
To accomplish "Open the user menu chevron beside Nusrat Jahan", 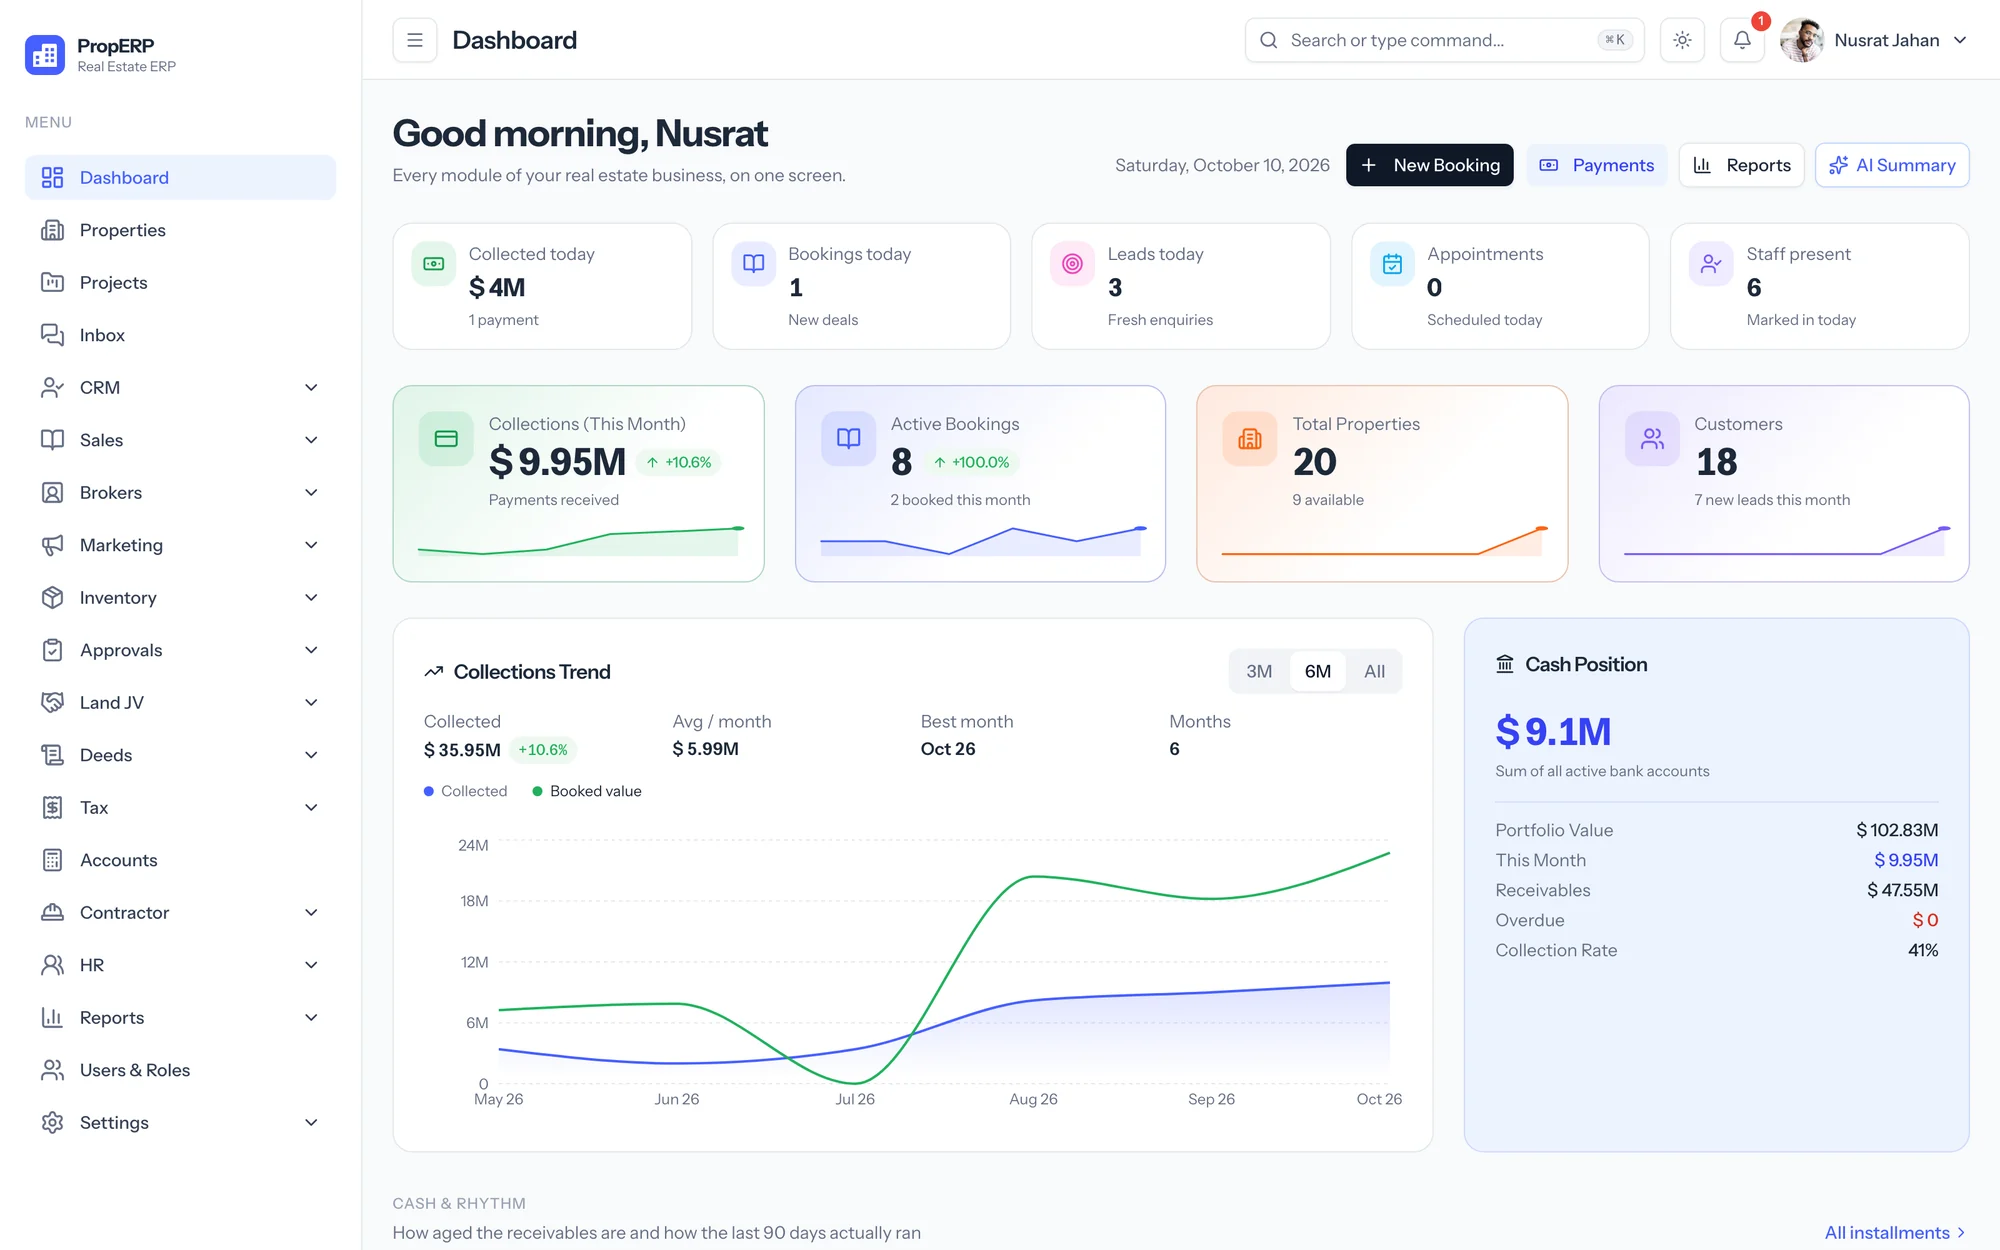I will pos(1960,40).
